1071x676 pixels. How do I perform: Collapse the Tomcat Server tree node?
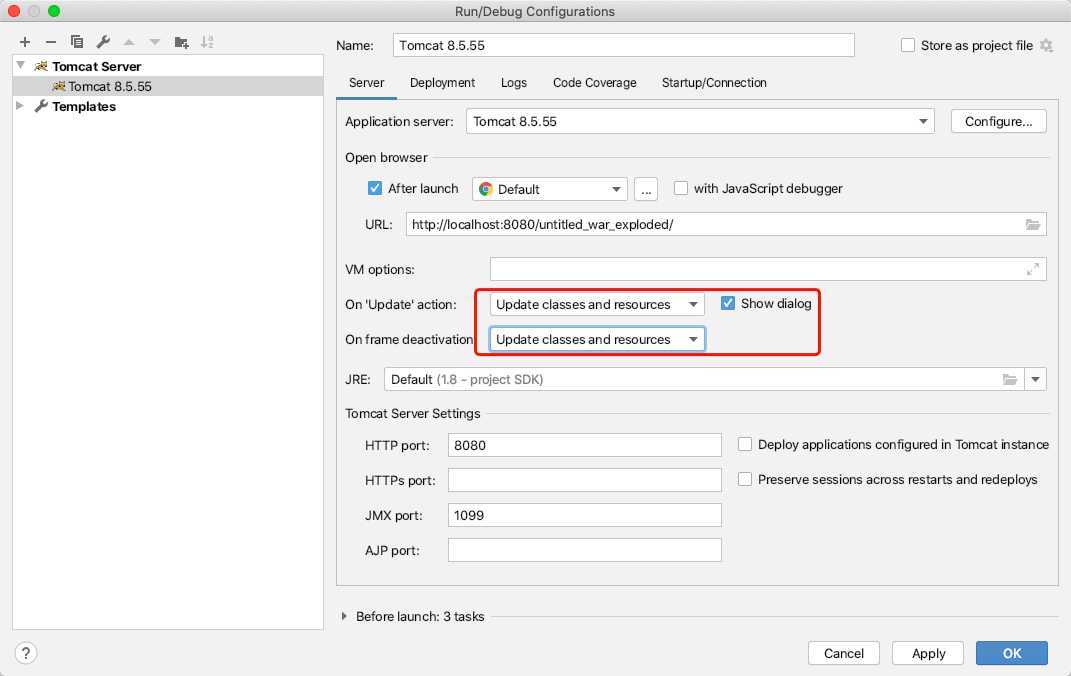tap(20, 66)
